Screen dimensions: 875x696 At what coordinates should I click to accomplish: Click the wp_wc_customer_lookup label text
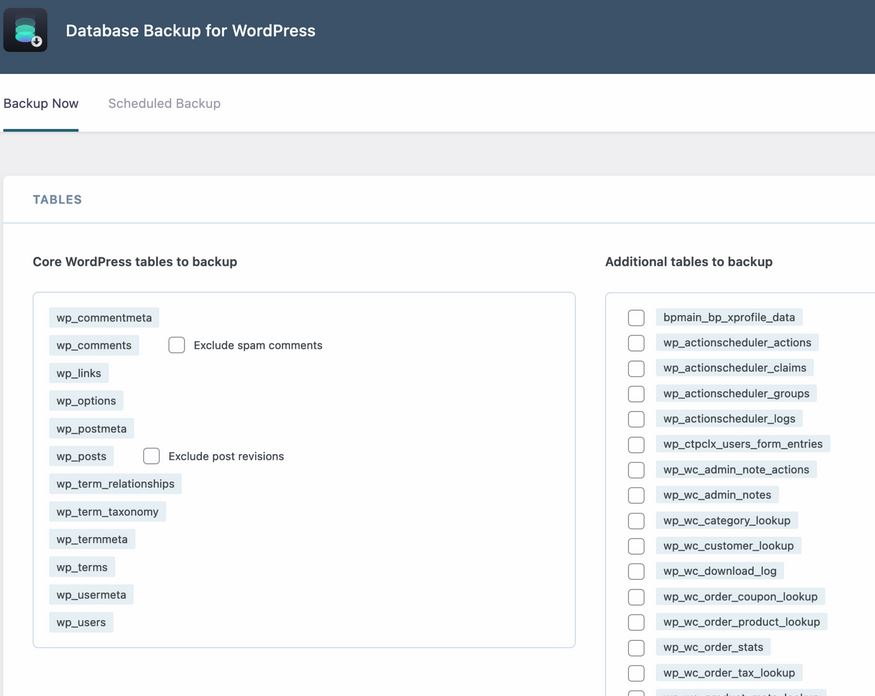728,546
